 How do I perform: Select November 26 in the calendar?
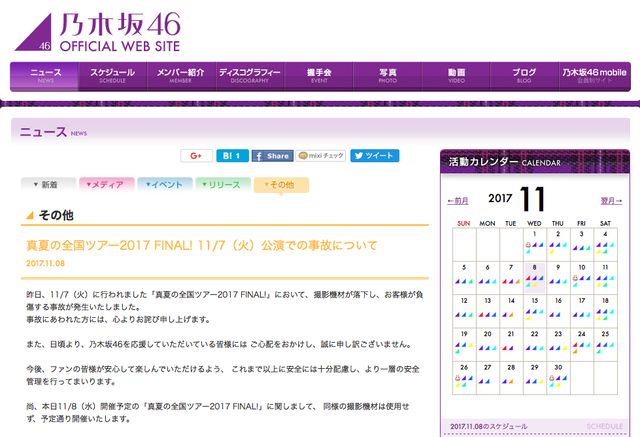pyautogui.click(x=464, y=378)
